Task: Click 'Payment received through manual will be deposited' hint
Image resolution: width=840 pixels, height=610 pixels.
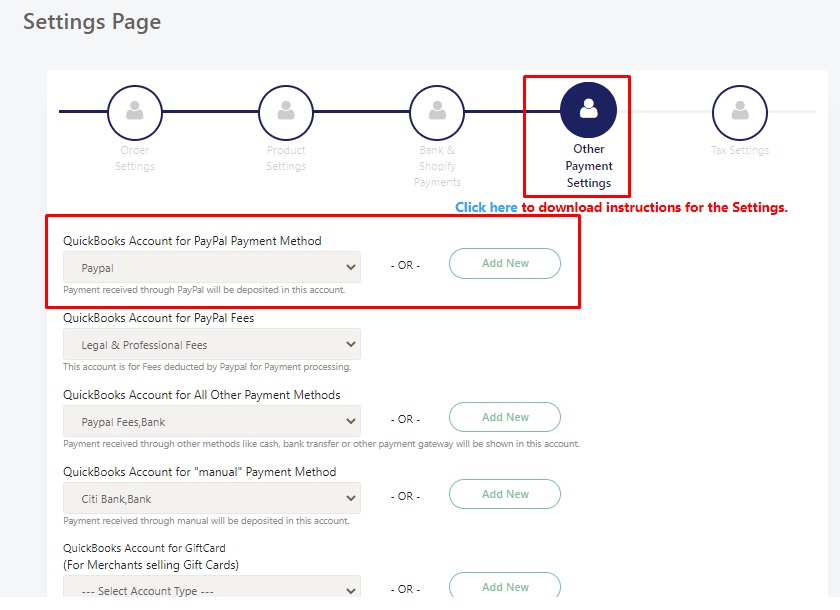Action: tap(206, 521)
